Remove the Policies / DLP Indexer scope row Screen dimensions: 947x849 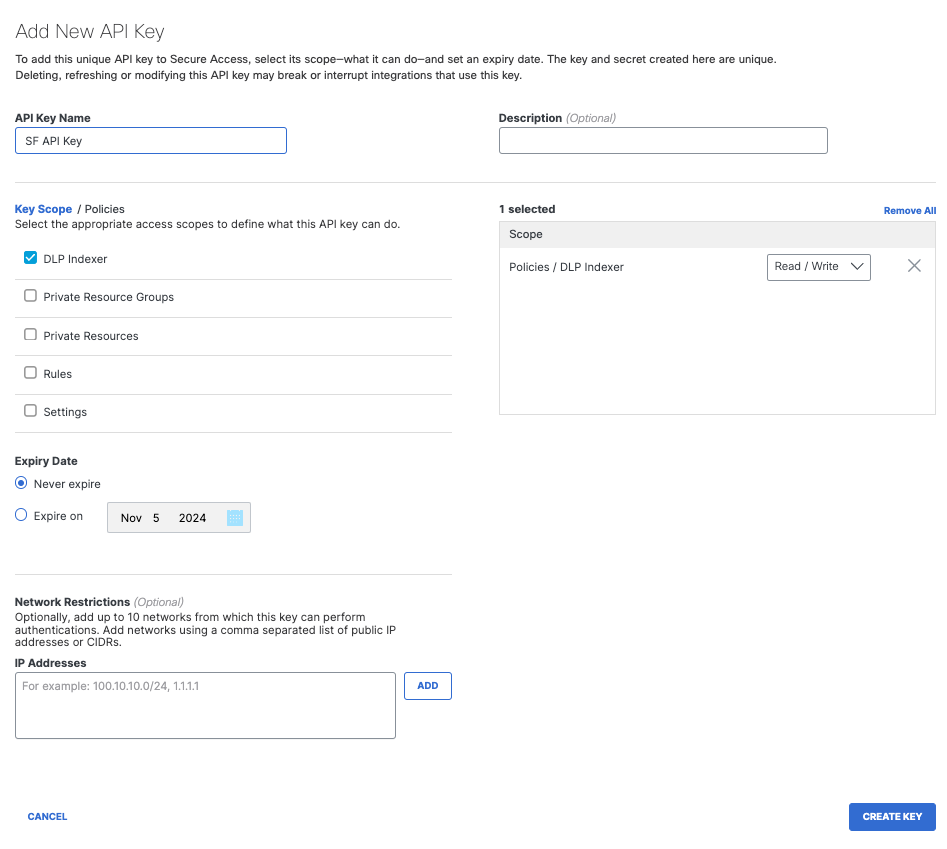(913, 266)
